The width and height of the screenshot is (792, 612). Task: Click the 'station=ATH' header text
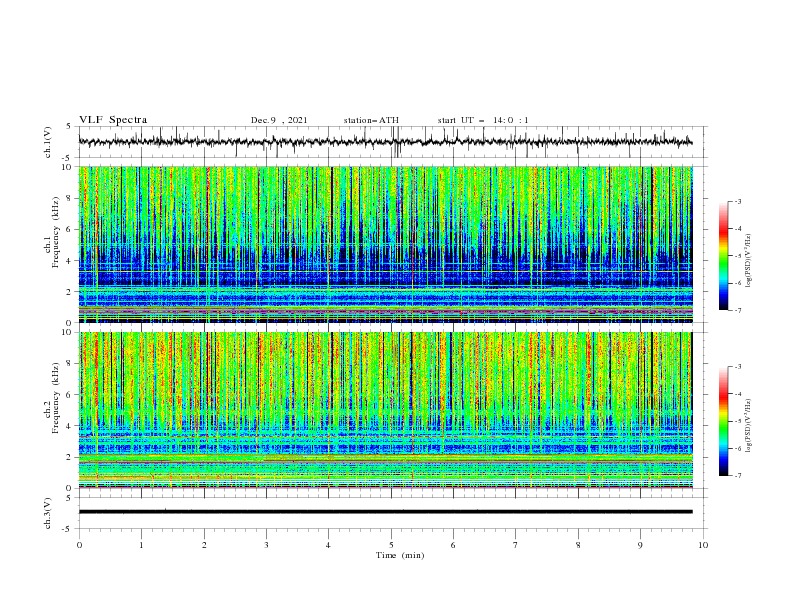coord(371,120)
